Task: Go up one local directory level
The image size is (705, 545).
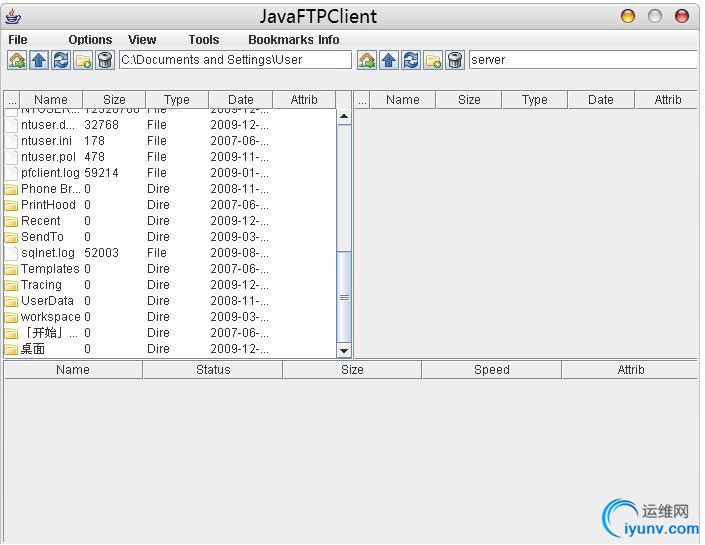Action: coord(39,60)
